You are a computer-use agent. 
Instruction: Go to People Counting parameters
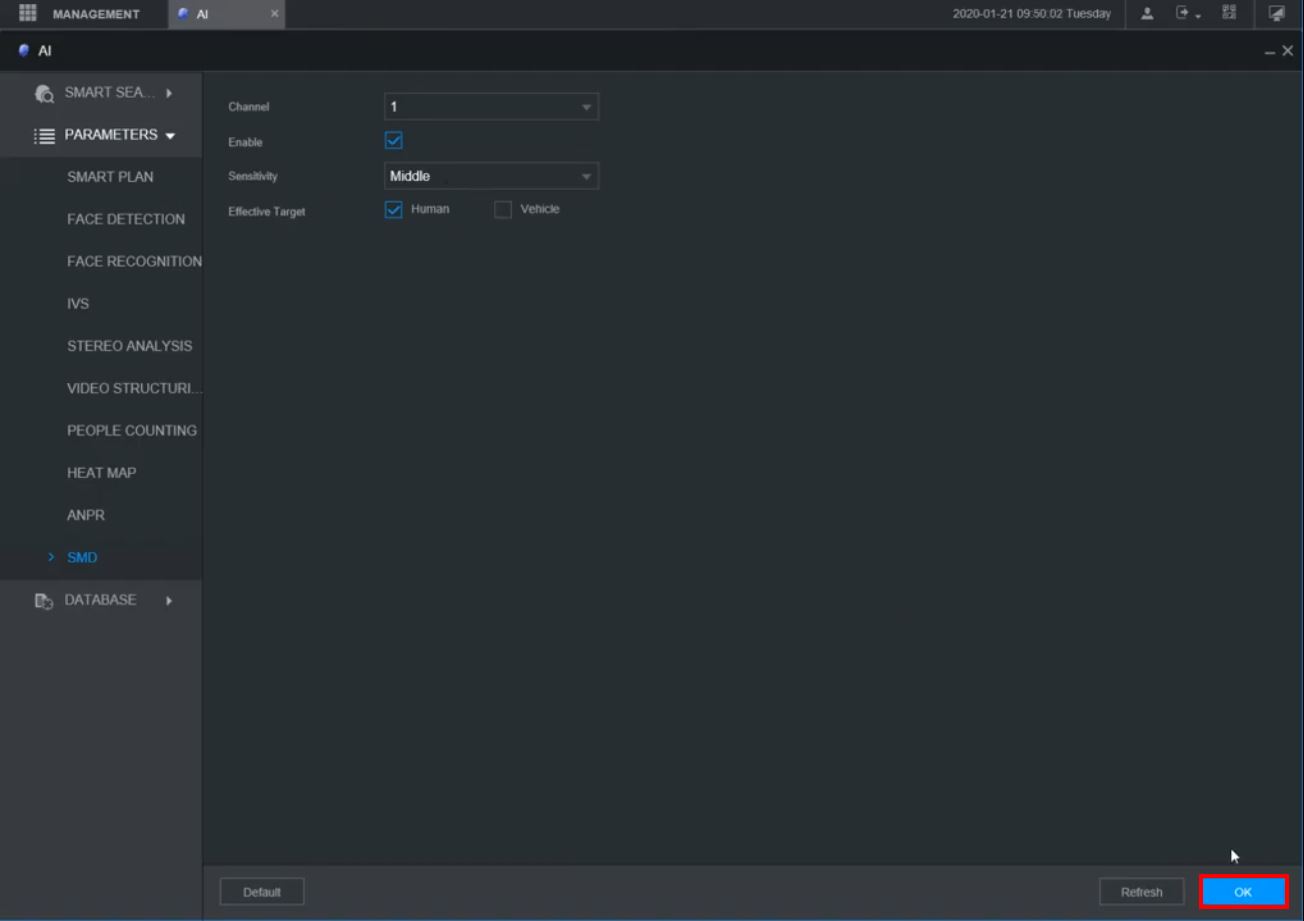(x=132, y=430)
